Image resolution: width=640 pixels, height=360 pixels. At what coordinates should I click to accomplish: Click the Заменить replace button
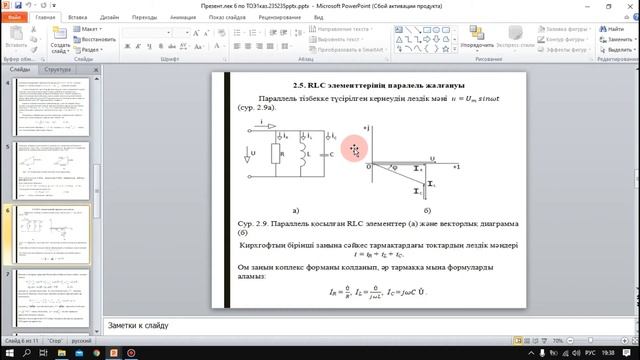(617, 39)
